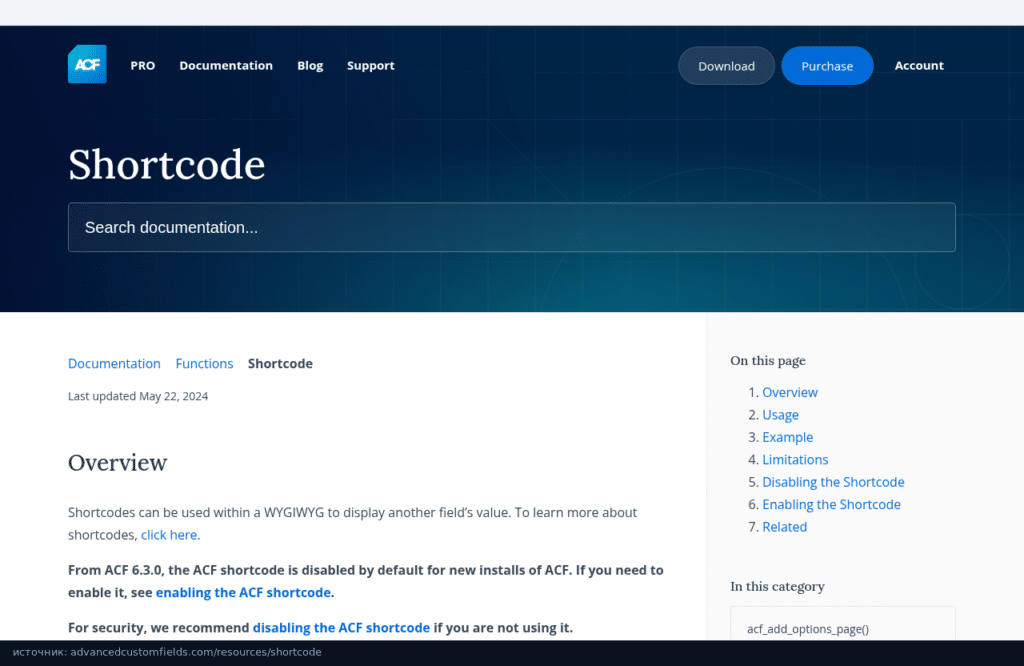The image size is (1024, 666).
Task: Jump to the Usage section
Action: [780, 415]
